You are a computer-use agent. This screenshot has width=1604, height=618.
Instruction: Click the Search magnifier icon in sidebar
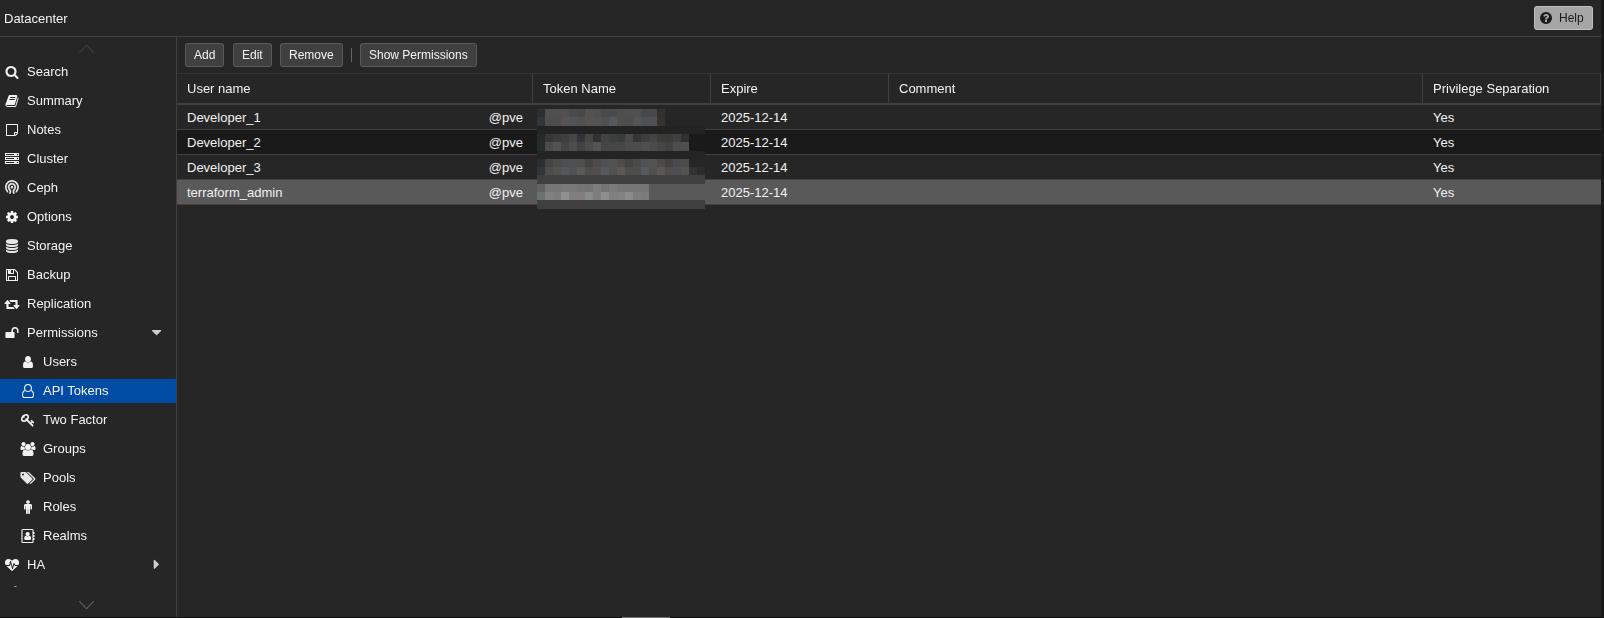pyautogui.click(x=12, y=72)
